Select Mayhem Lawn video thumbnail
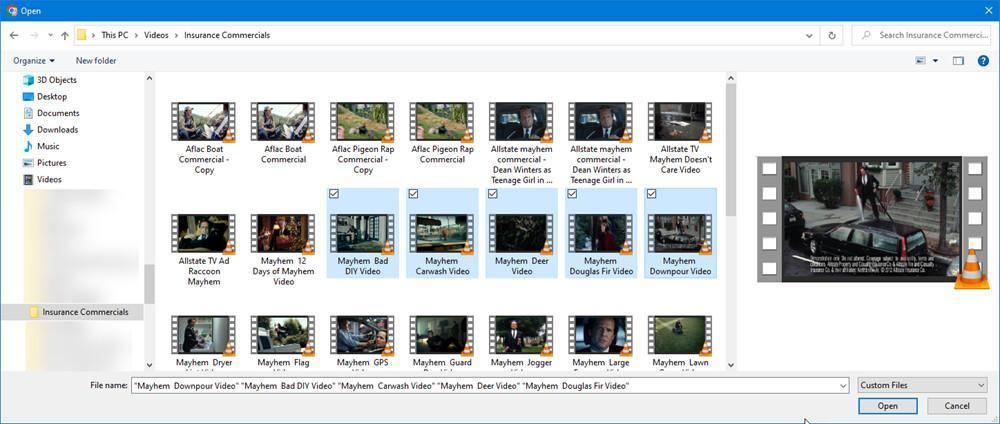The image size is (1000, 424). tap(680, 335)
